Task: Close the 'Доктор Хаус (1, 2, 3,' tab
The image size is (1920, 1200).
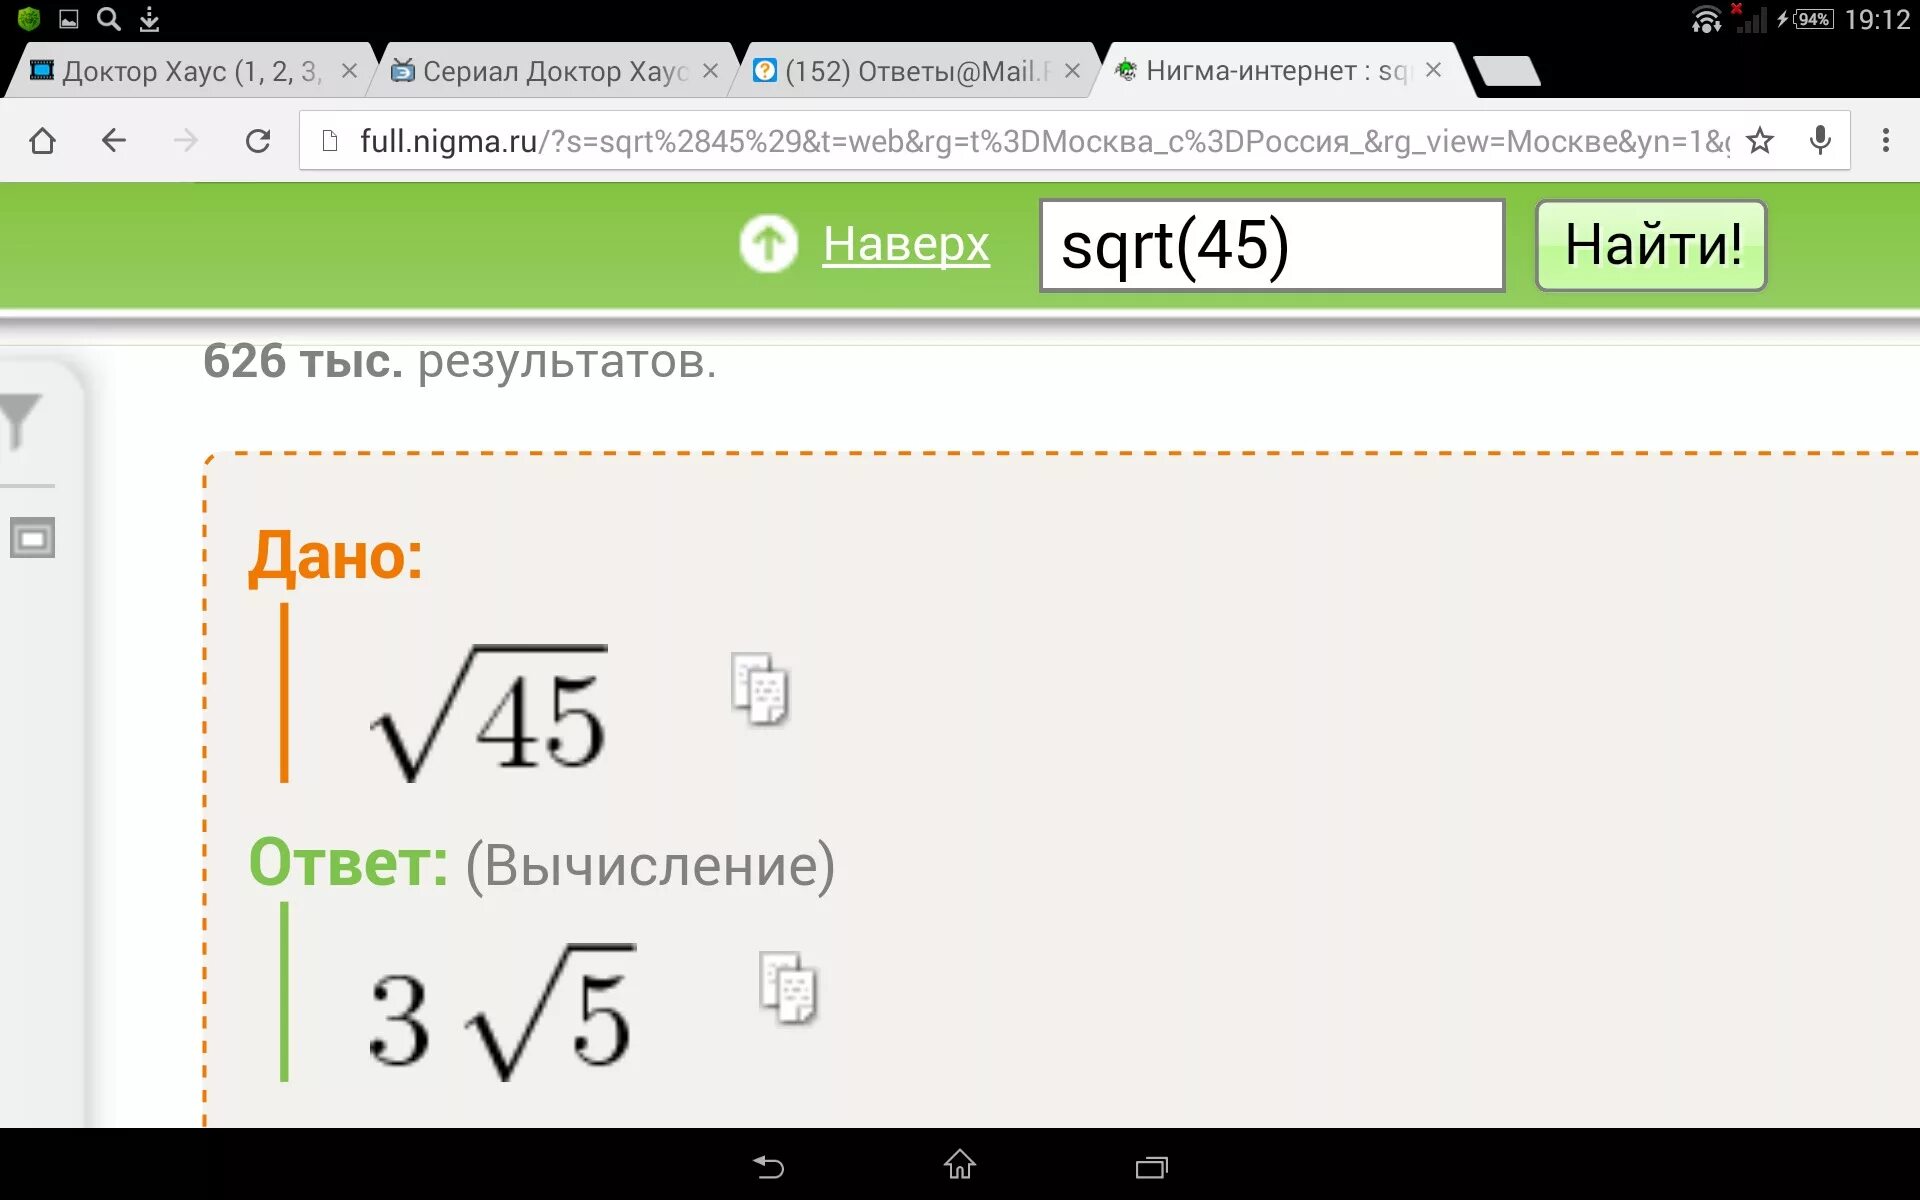Action: 349,71
